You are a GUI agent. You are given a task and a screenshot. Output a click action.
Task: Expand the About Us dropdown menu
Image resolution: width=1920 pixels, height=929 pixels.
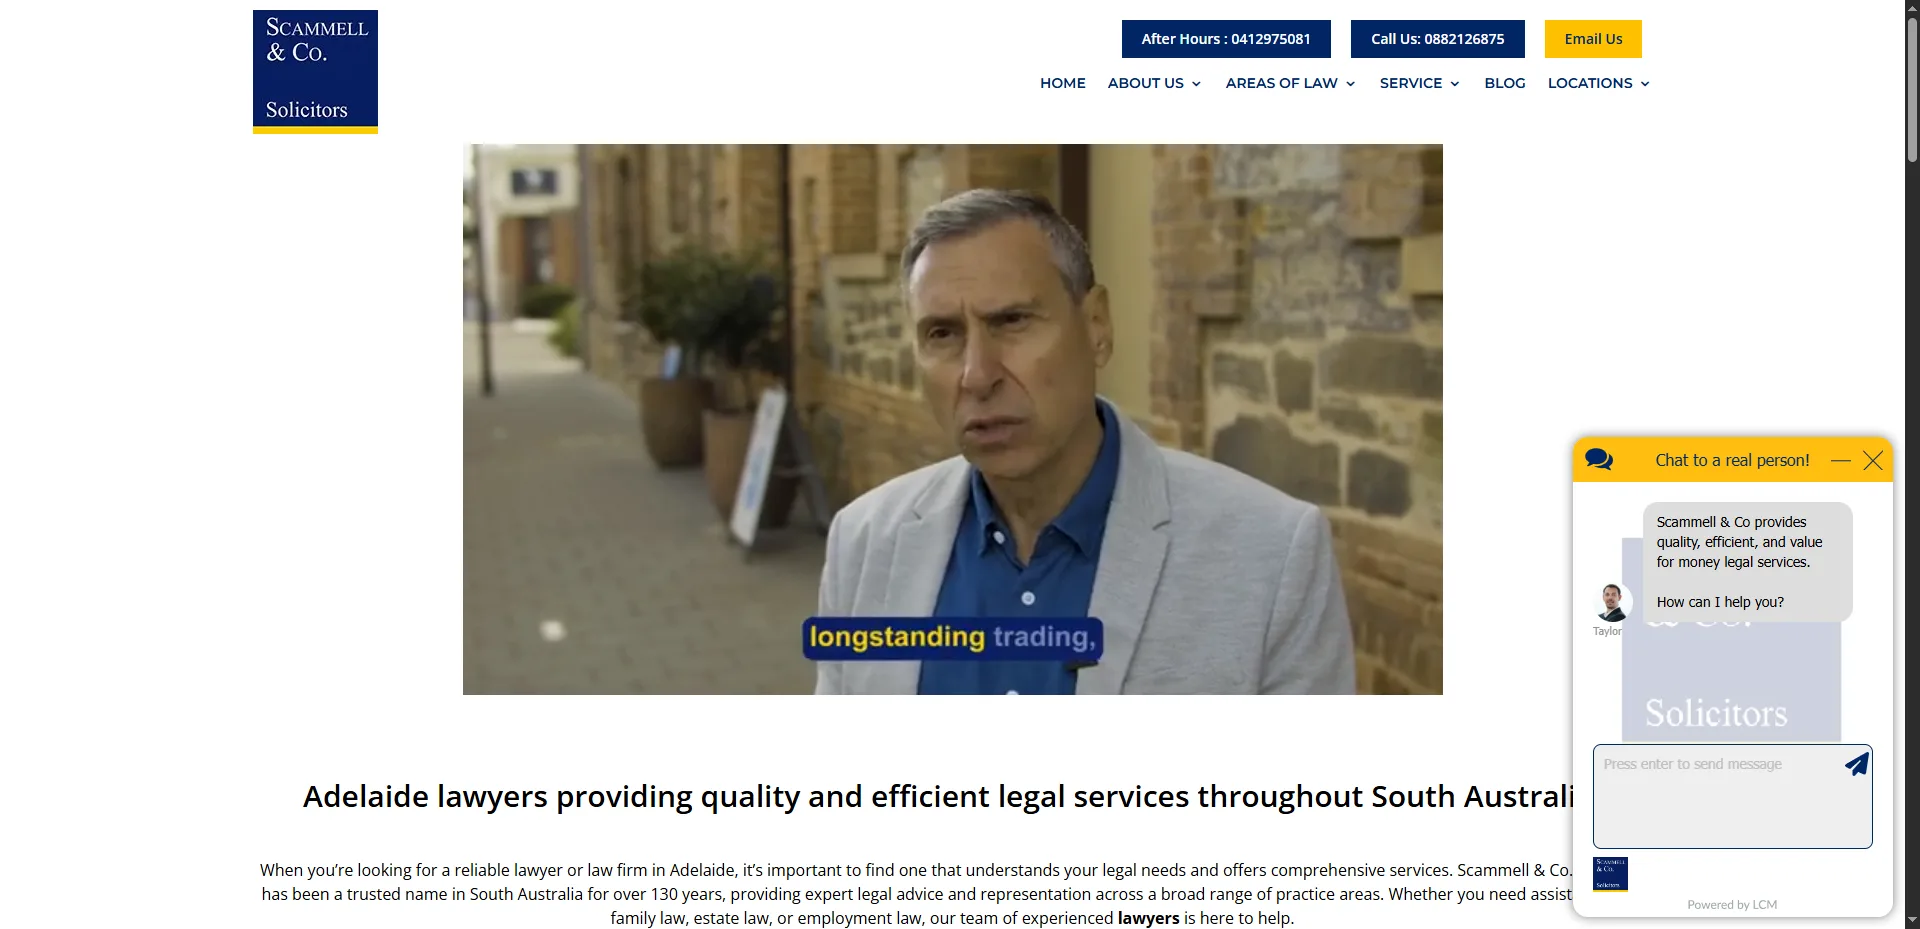click(x=1154, y=83)
